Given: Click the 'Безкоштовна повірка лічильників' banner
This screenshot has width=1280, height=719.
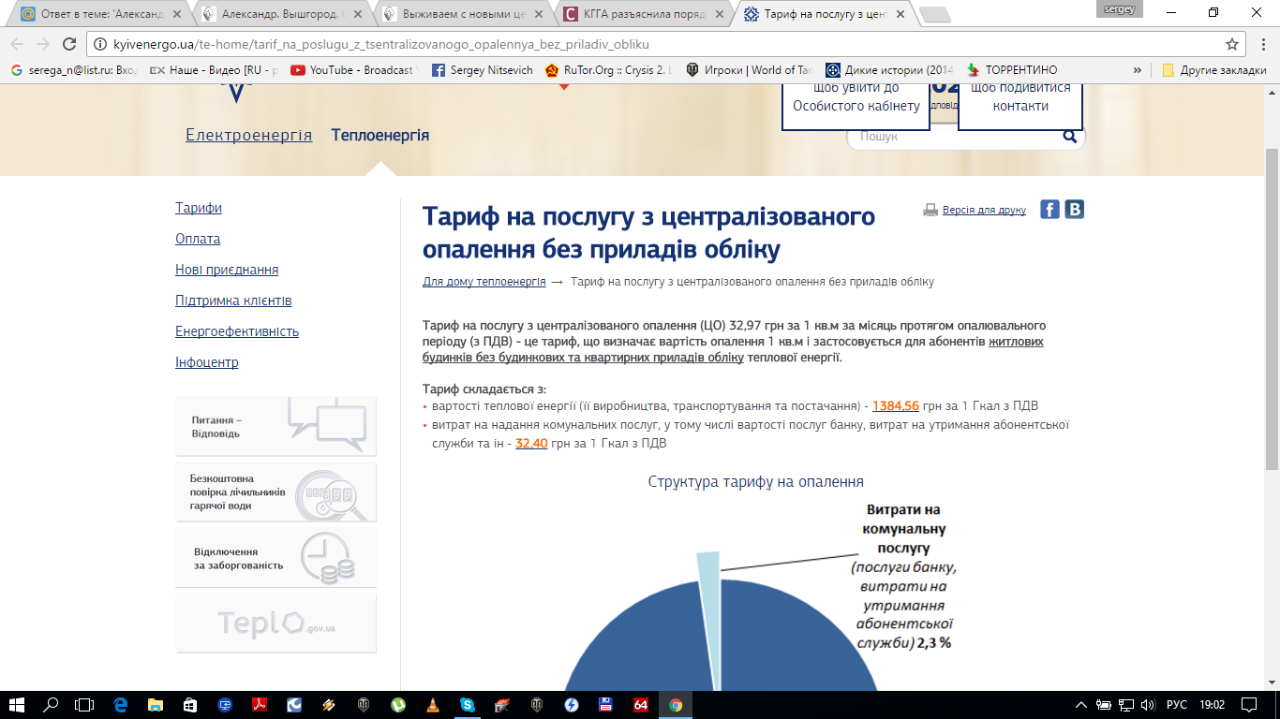Looking at the screenshot, I should point(276,492).
